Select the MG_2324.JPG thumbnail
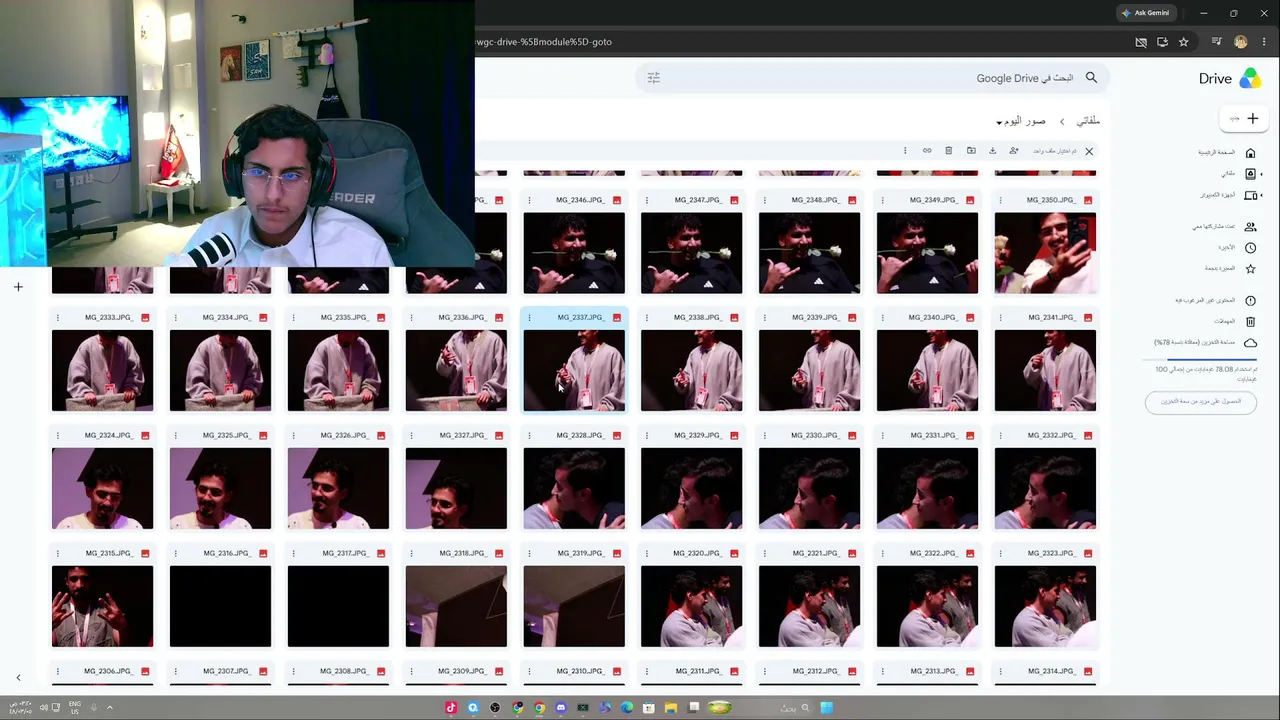This screenshot has width=1280, height=720. [x=102, y=489]
